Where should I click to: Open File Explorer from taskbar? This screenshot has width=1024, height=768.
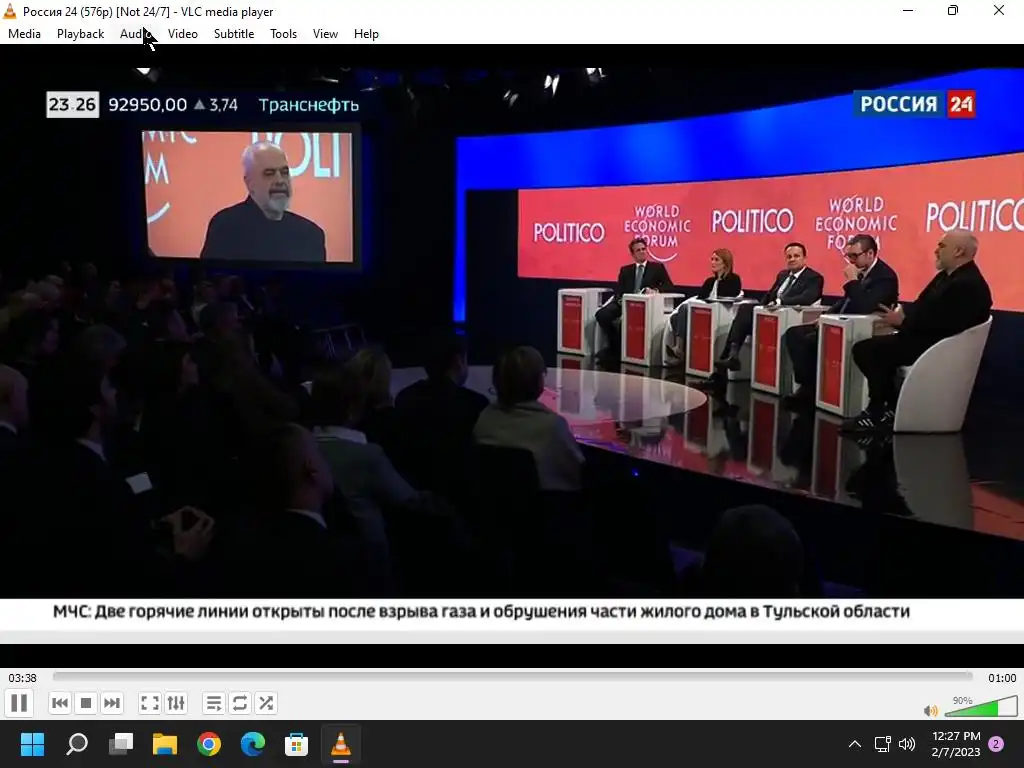coord(165,744)
